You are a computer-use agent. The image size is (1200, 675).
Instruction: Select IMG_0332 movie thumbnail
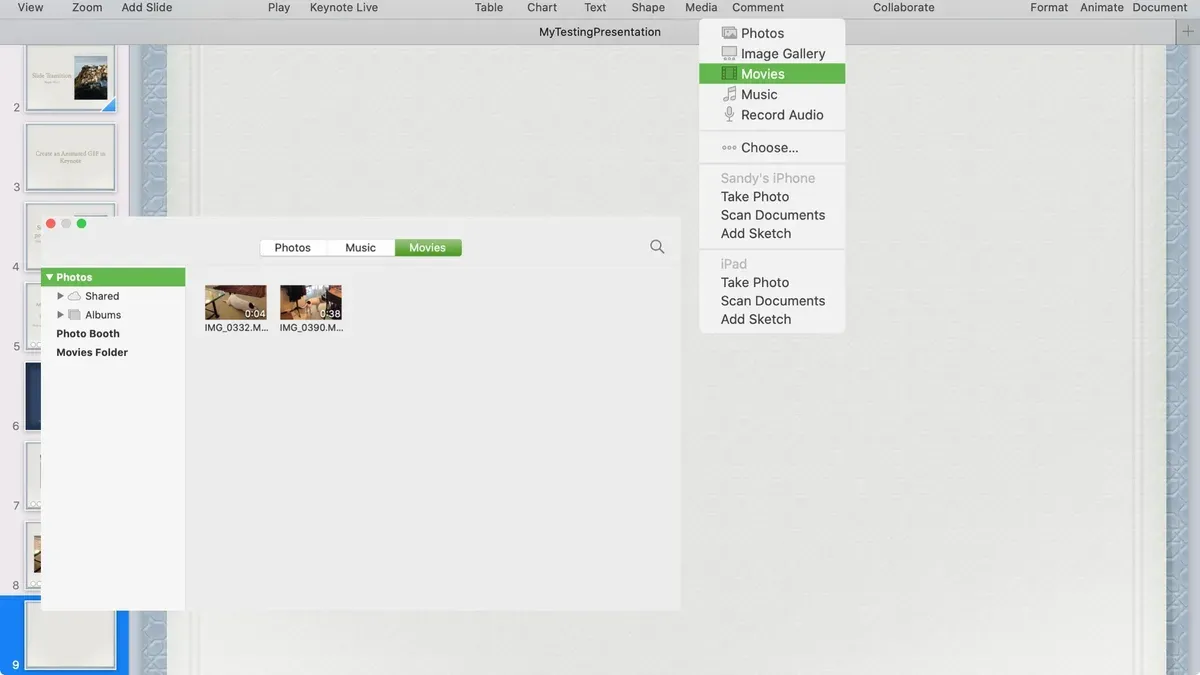[236, 303]
